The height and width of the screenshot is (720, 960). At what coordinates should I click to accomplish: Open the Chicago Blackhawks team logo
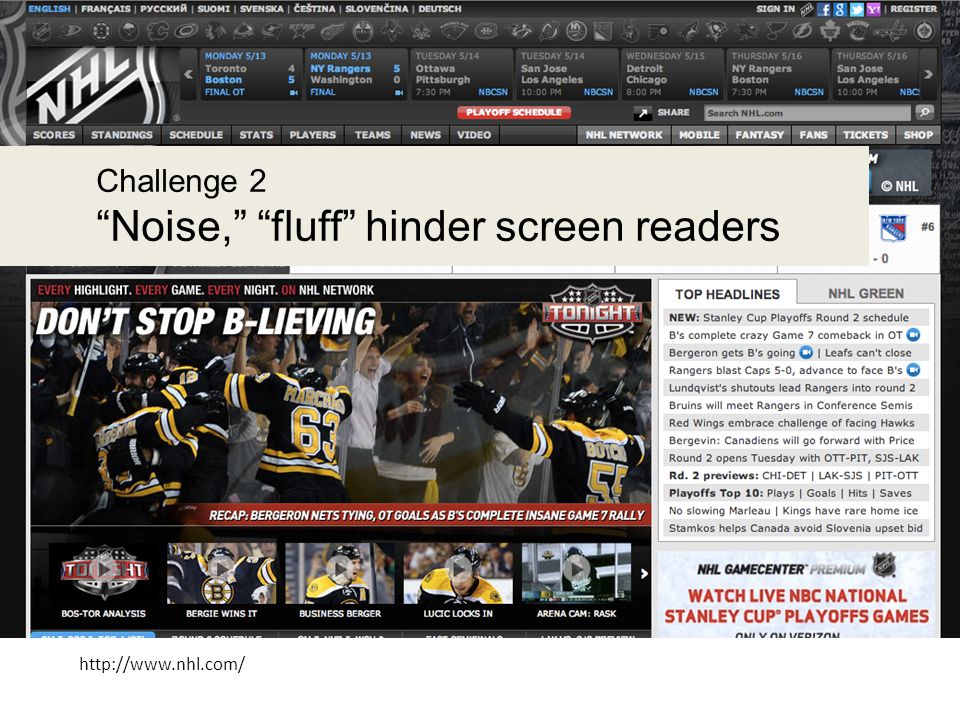pyautogui.click(x=216, y=31)
